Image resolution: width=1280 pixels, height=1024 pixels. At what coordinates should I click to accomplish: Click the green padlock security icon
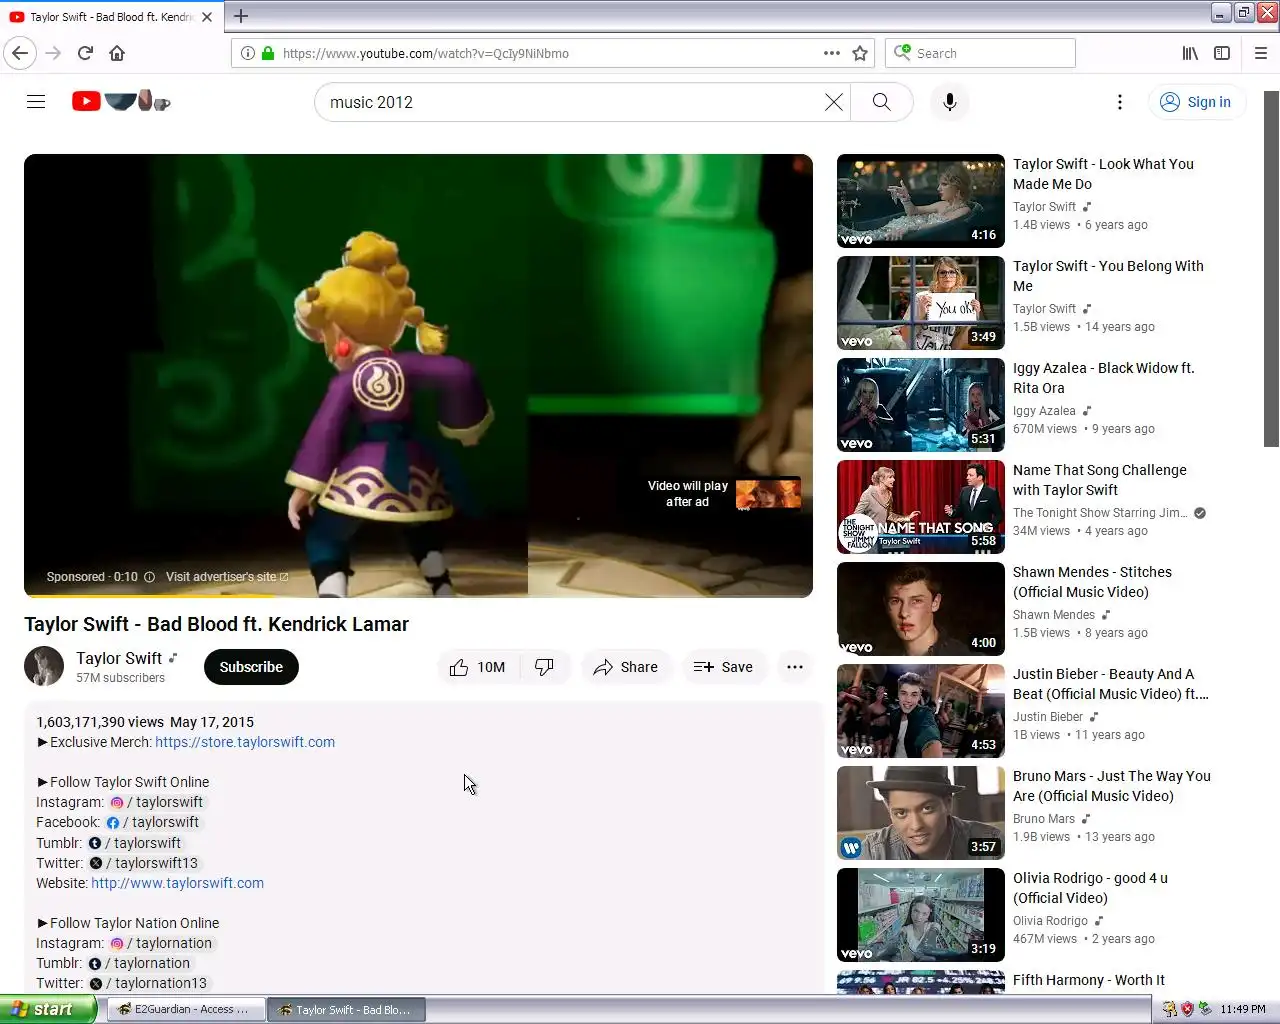point(268,53)
